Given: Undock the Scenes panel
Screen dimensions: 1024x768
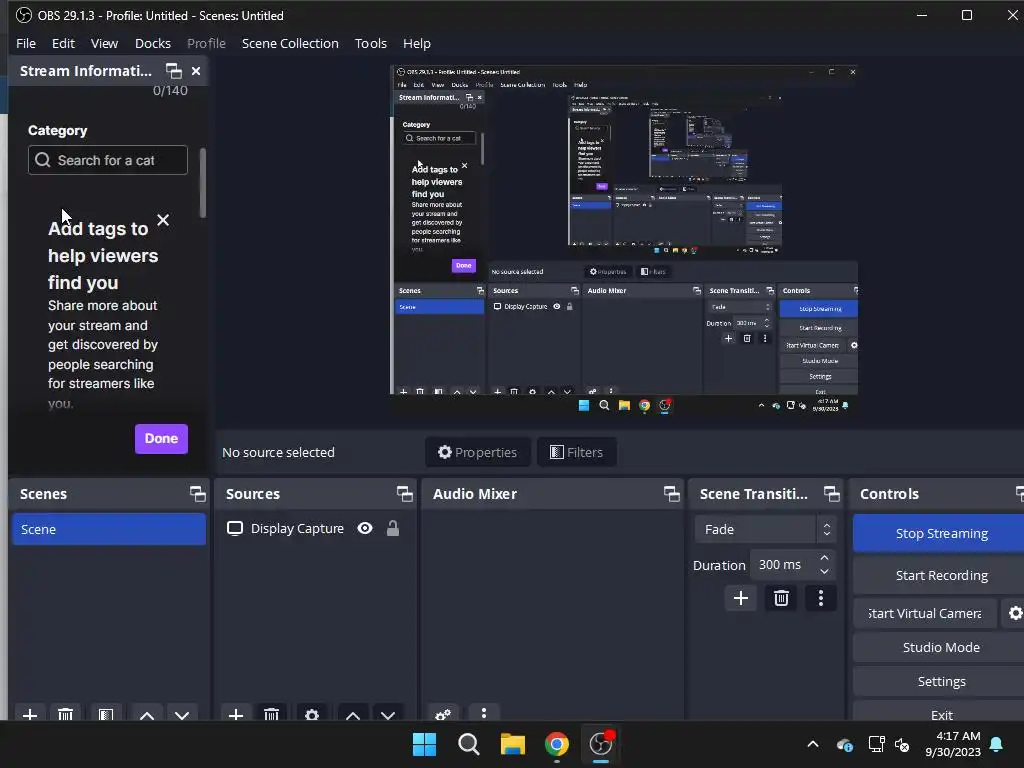Looking at the screenshot, I should [197, 494].
